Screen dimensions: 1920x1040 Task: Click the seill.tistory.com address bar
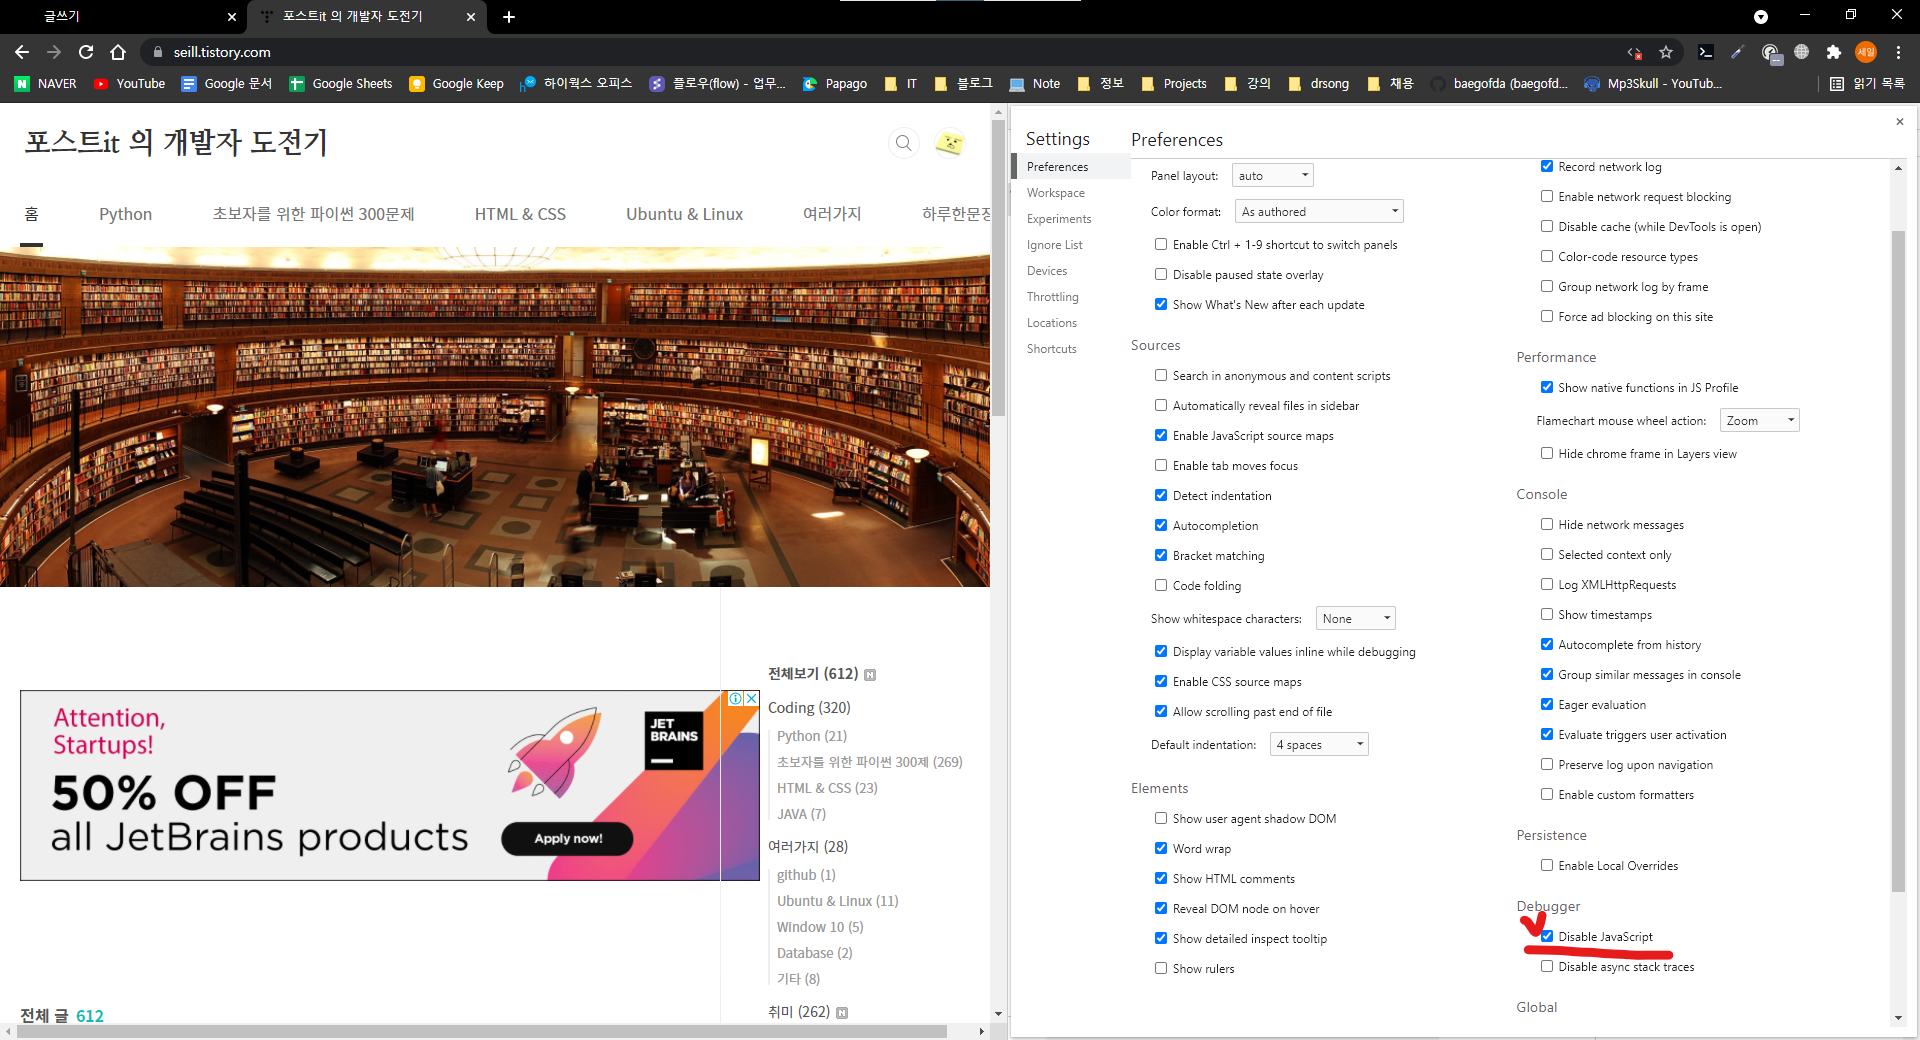pos(880,52)
